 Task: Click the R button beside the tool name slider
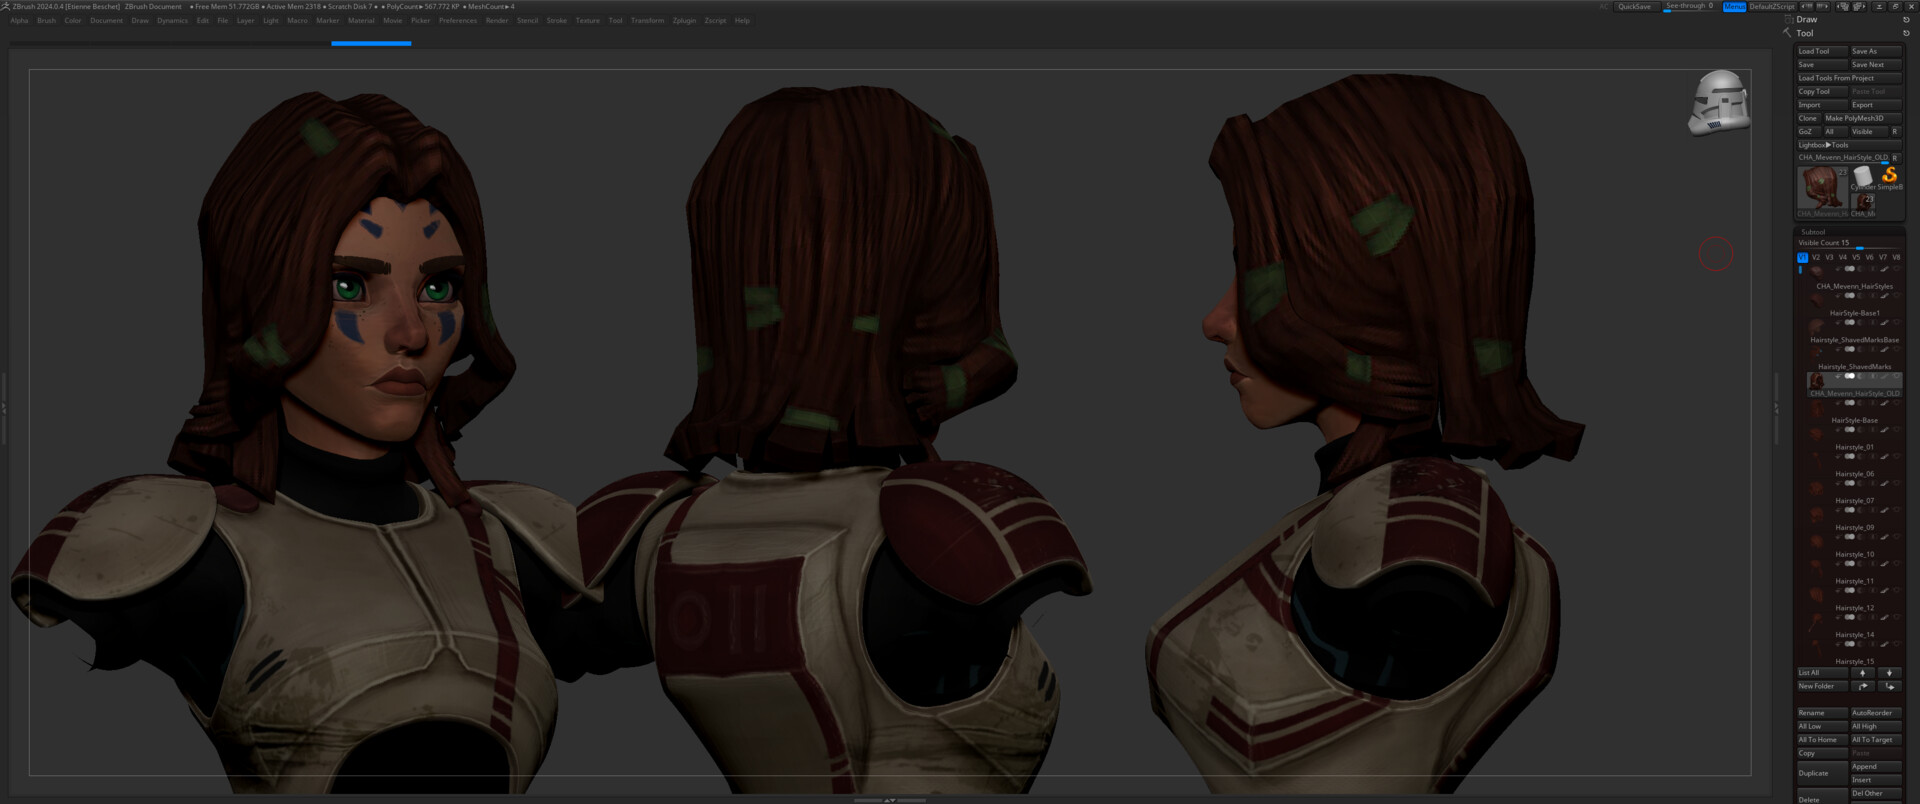click(x=1895, y=158)
